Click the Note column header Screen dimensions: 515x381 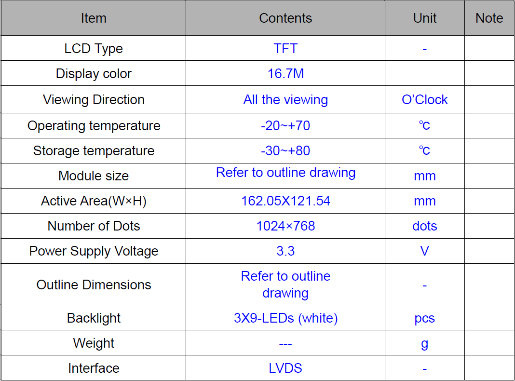pos(489,18)
